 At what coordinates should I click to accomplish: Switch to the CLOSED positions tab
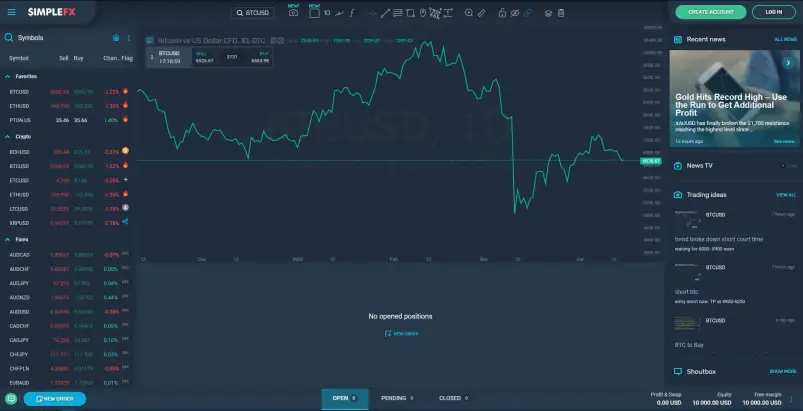pos(454,398)
